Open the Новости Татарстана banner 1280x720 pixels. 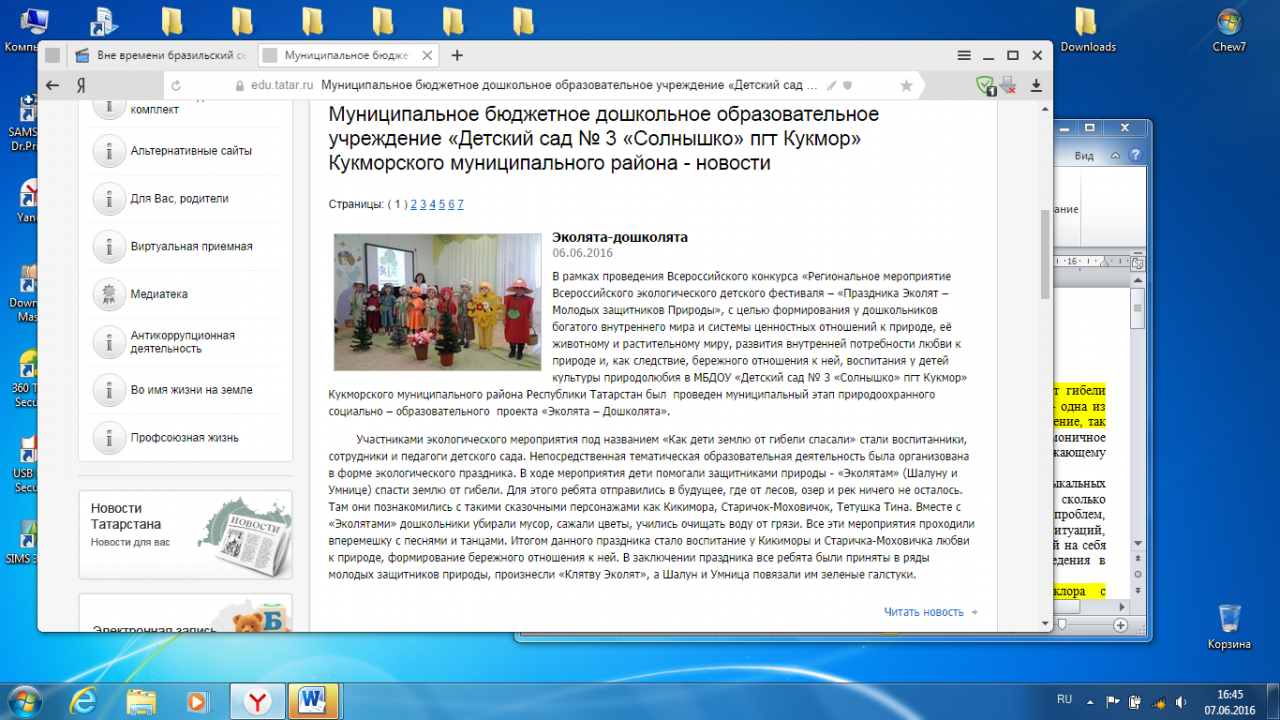coord(186,534)
